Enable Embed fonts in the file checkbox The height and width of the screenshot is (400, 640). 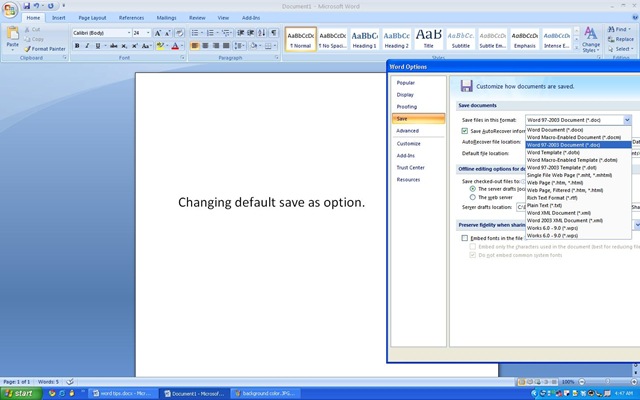(464, 238)
